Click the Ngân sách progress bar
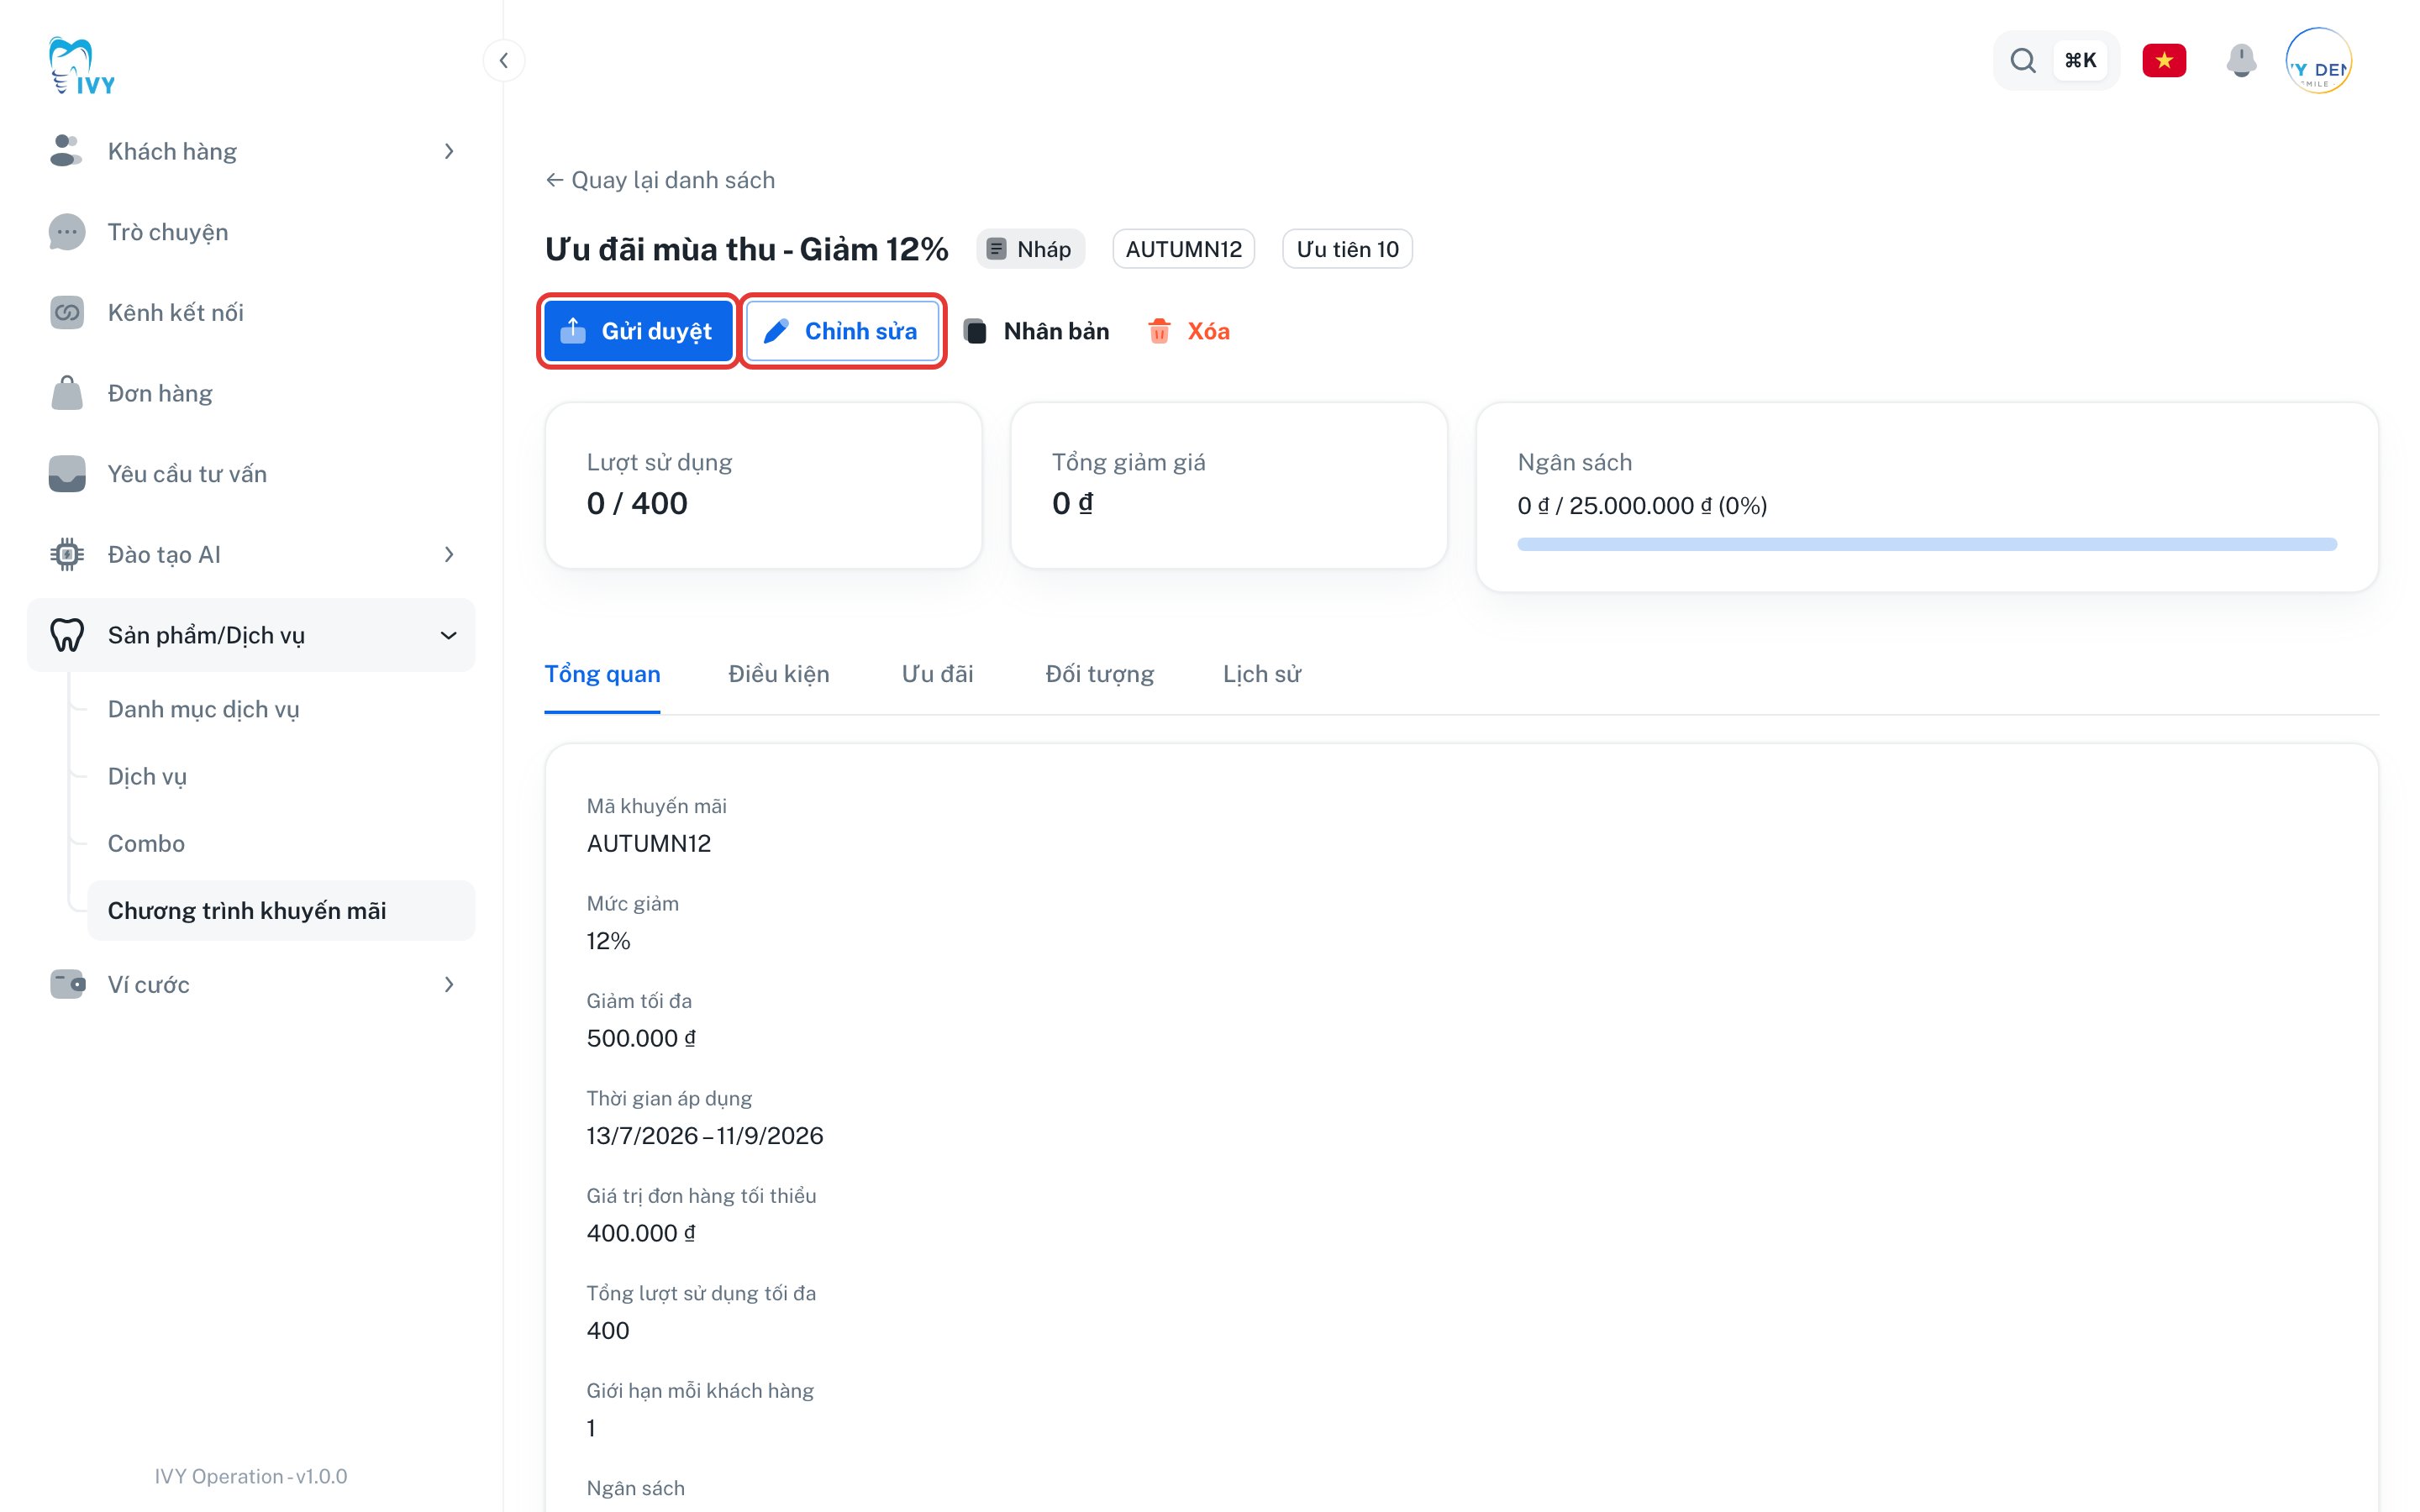2420x1512 pixels. click(x=1926, y=544)
